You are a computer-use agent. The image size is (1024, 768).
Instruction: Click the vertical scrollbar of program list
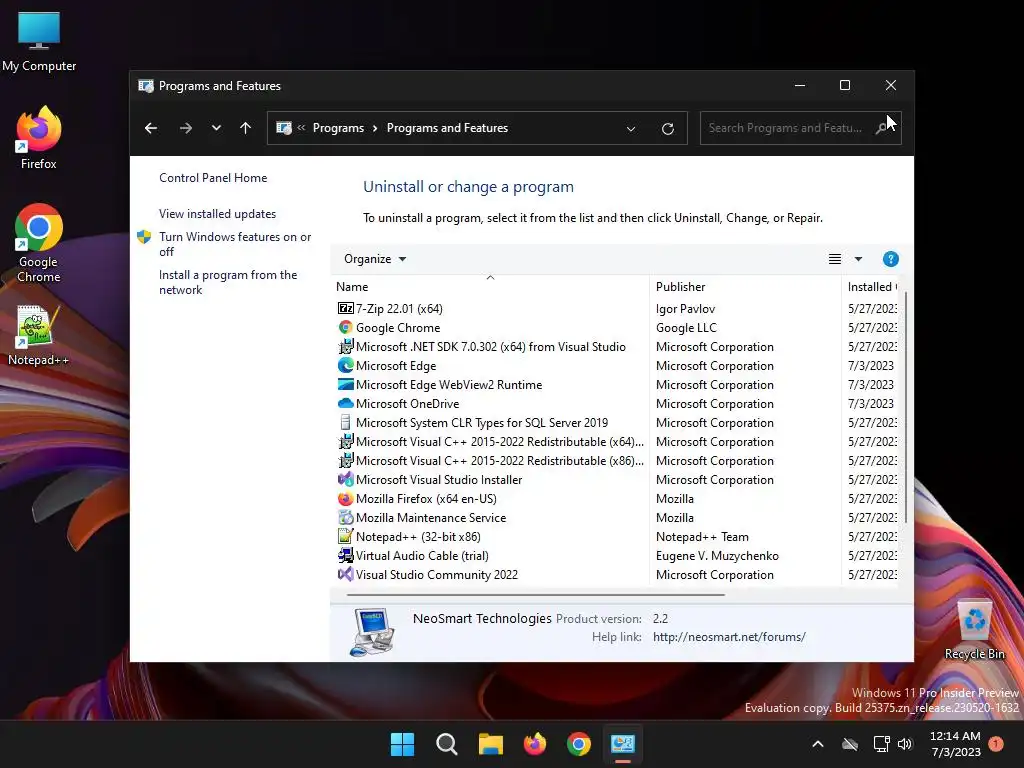pyautogui.click(x=906, y=409)
